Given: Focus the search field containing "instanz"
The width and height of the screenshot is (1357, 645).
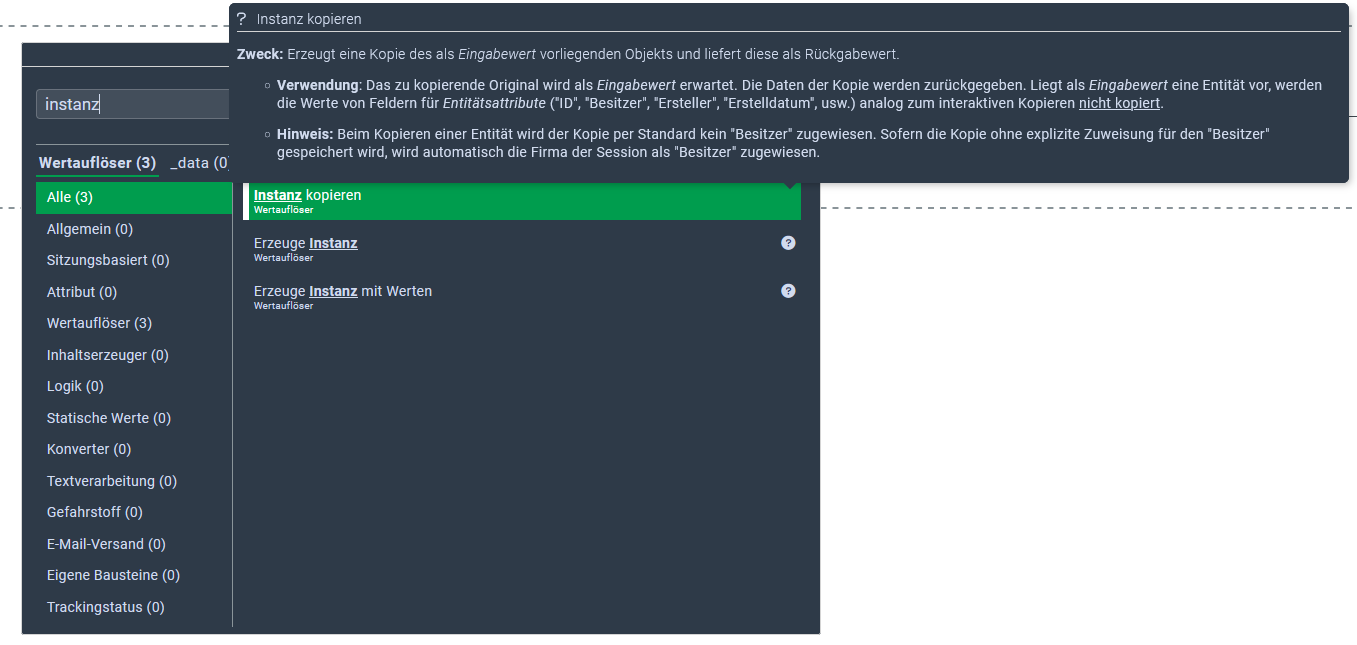Looking at the screenshot, I should (134, 104).
